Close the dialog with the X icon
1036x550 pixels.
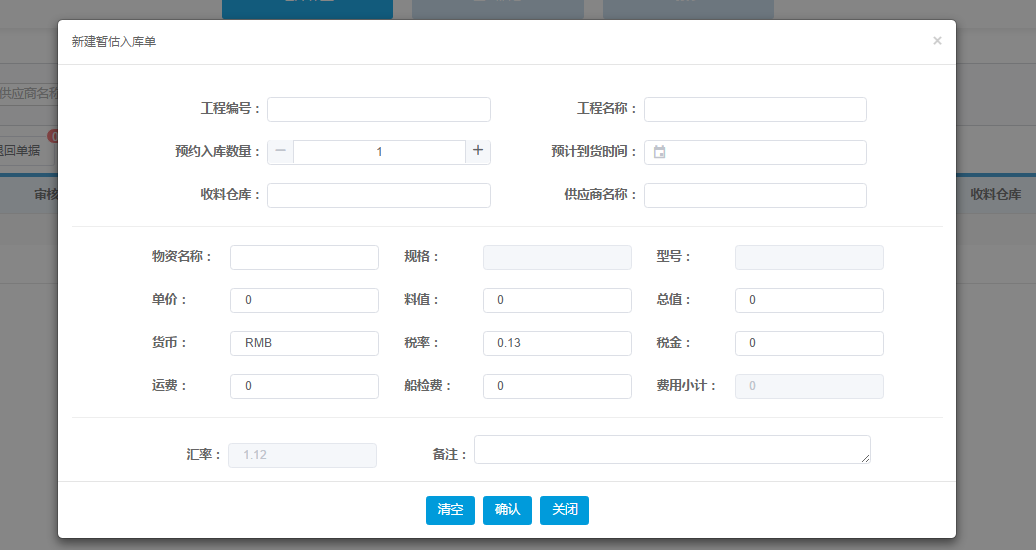tap(937, 41)
